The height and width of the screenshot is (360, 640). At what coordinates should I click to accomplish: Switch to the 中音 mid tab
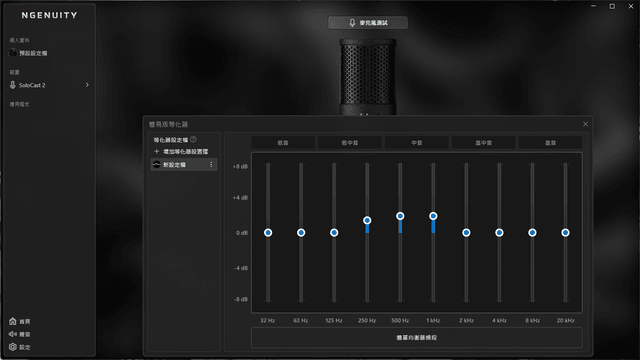417,143
